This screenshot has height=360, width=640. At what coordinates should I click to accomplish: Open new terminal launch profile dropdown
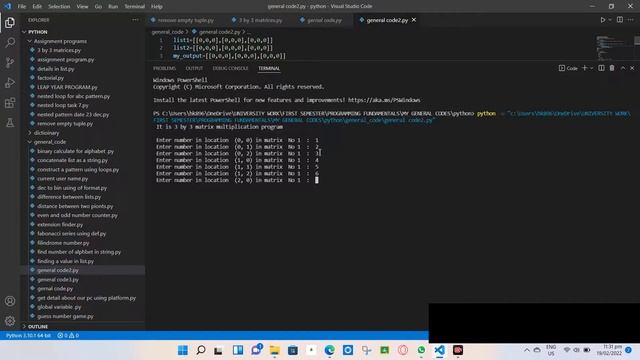[591, 68]
